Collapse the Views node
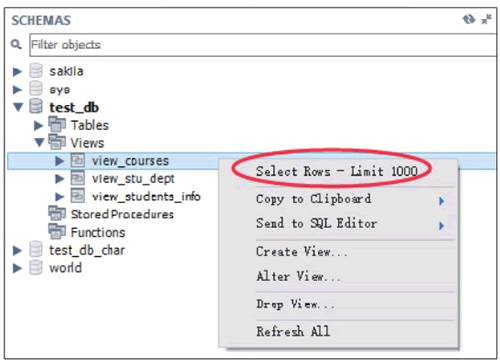This screenshot has height=364, width=500. 39,143
